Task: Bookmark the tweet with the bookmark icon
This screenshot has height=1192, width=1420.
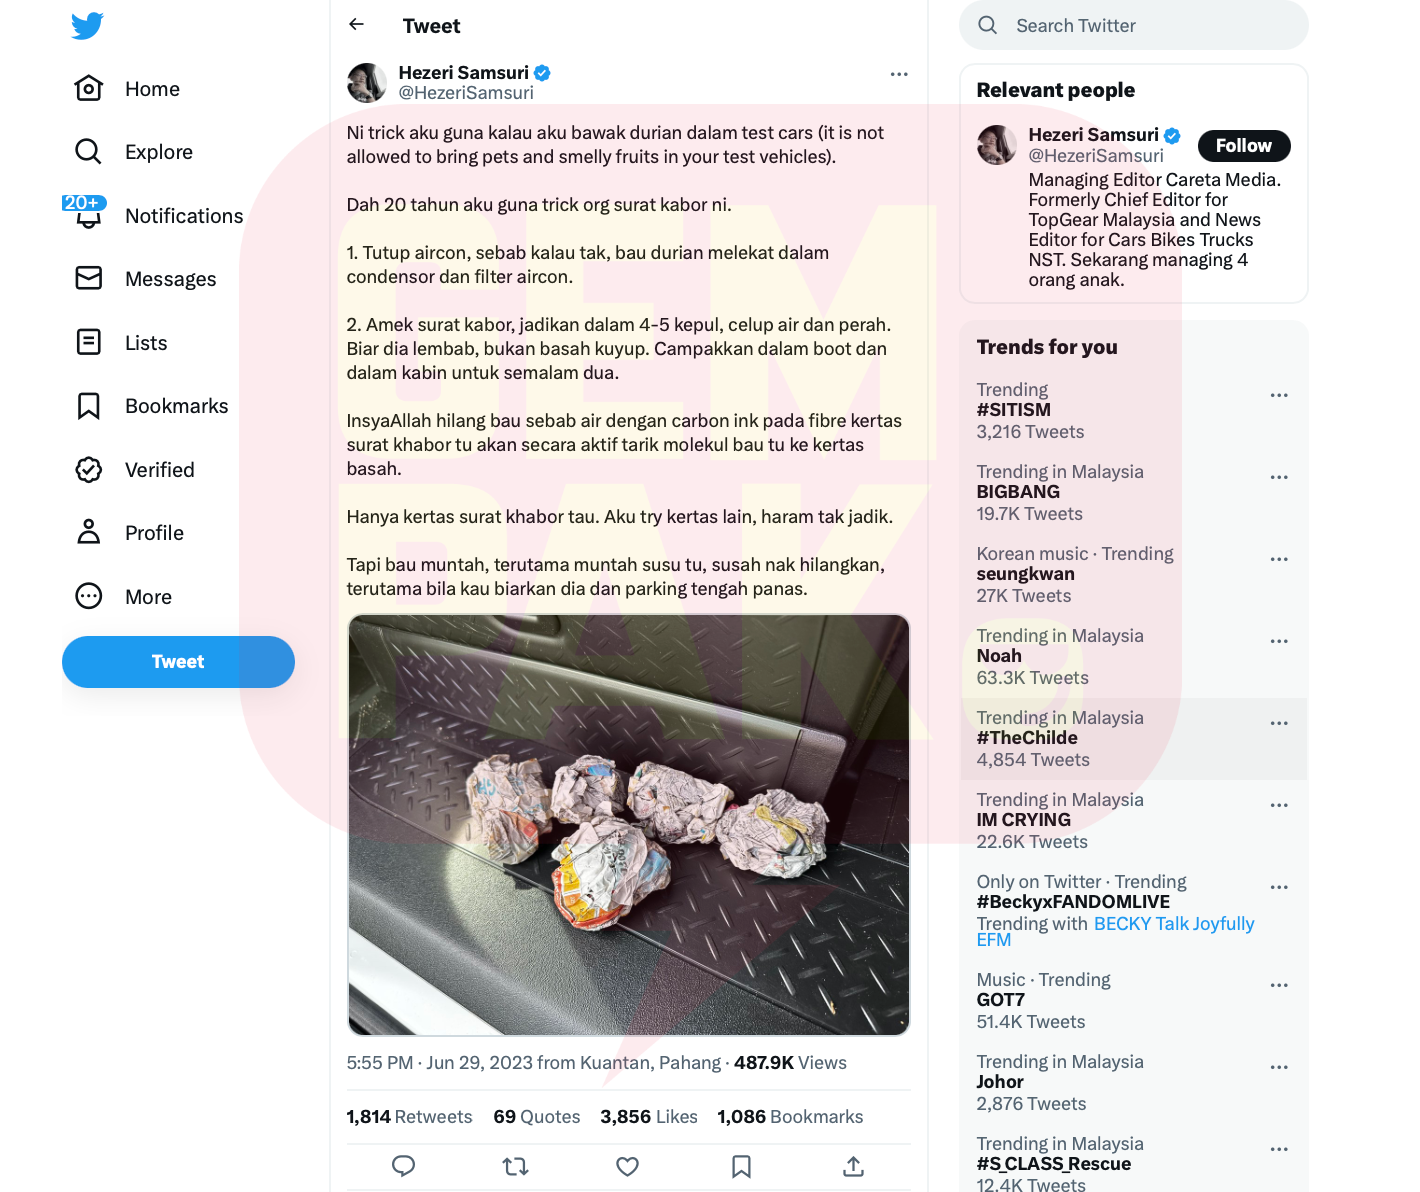Action: point(741,1166)
